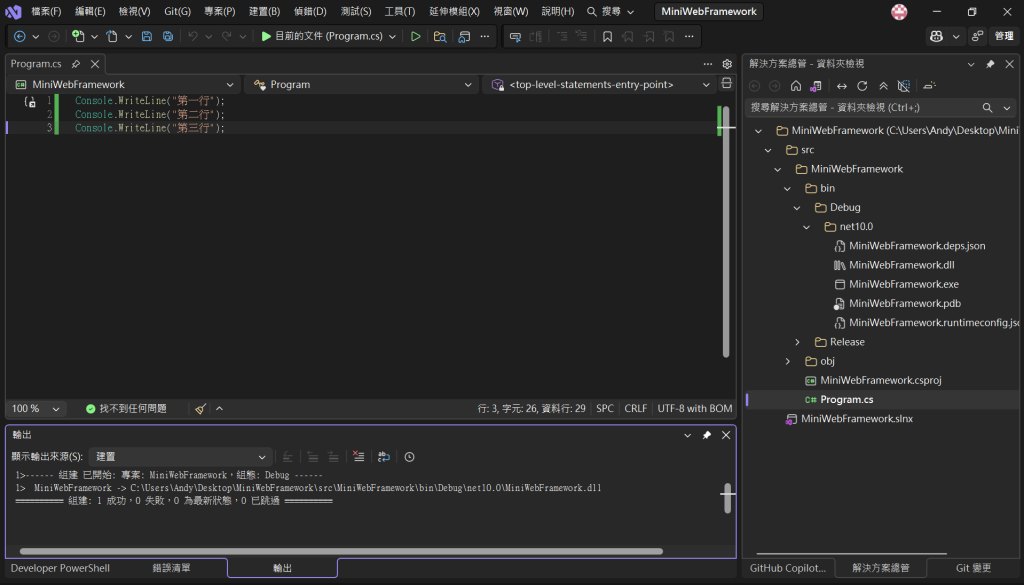This screenshot has width=1024, height=585.
Task: Start without debugging via hollow green play icon
Action: [x=415, y=37]
